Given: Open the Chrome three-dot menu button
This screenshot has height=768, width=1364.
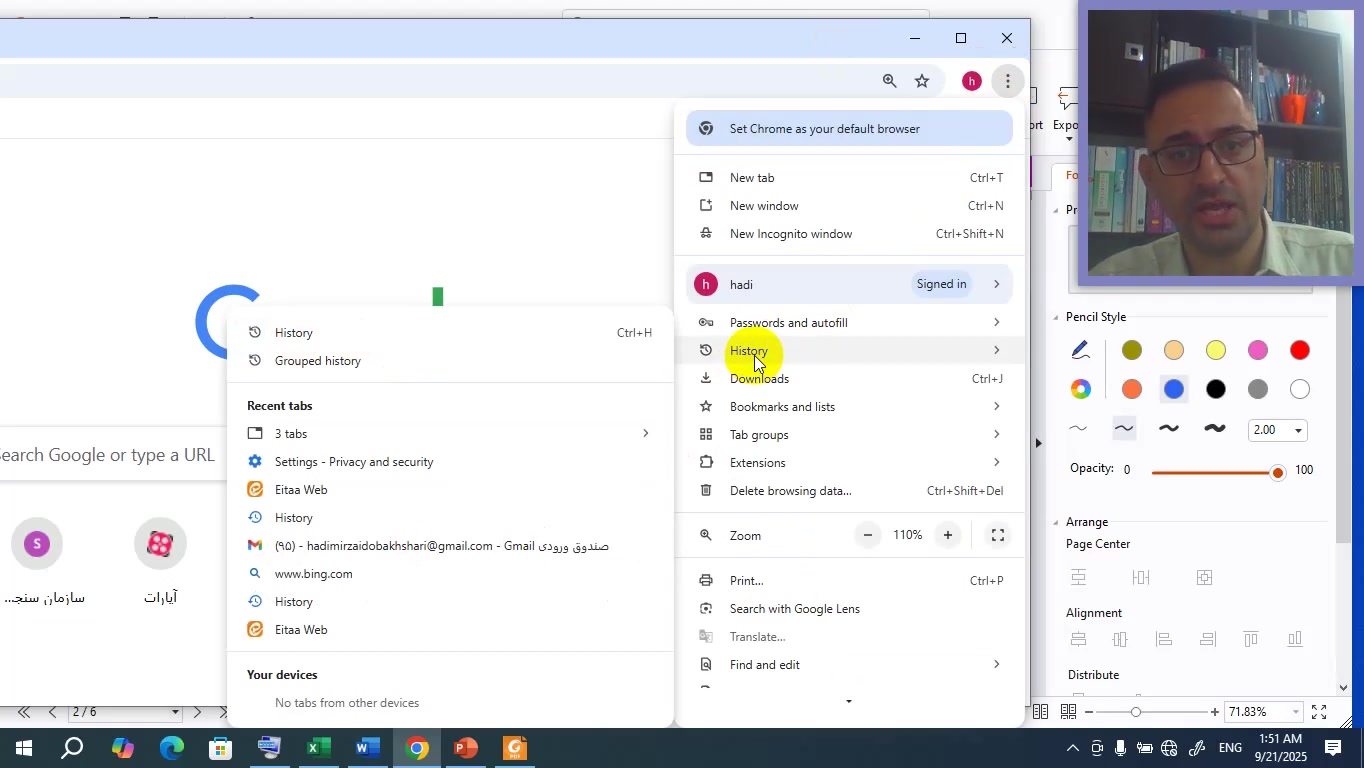Looking at the screenshot, I should (1008, 81).
